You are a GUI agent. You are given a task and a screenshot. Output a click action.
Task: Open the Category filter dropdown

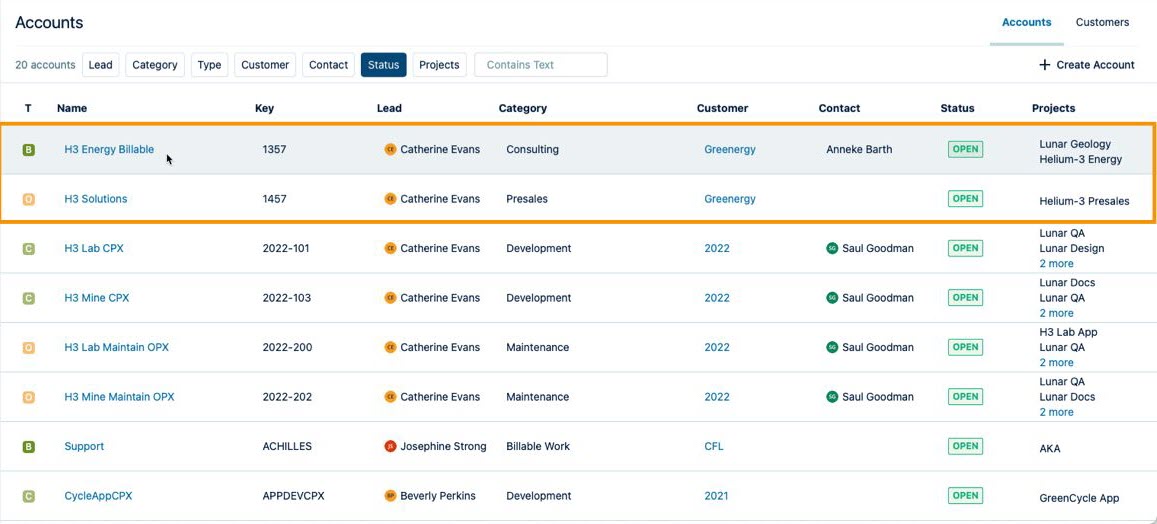pos(154,65)
